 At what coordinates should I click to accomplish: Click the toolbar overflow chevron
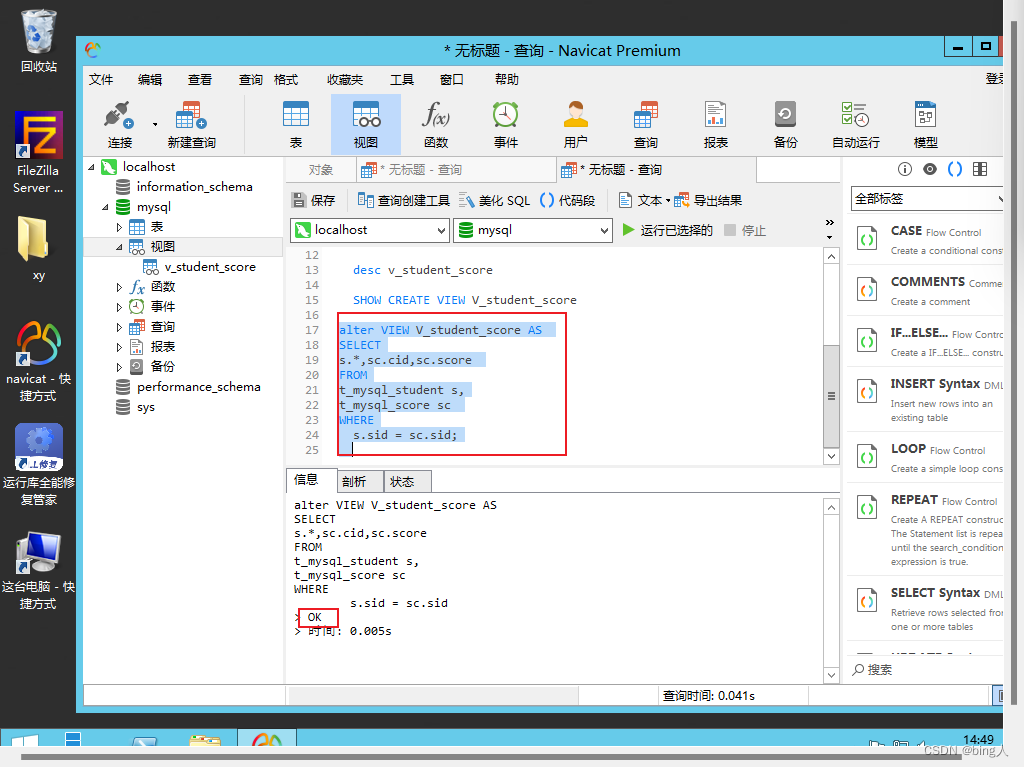pos(829,223)
